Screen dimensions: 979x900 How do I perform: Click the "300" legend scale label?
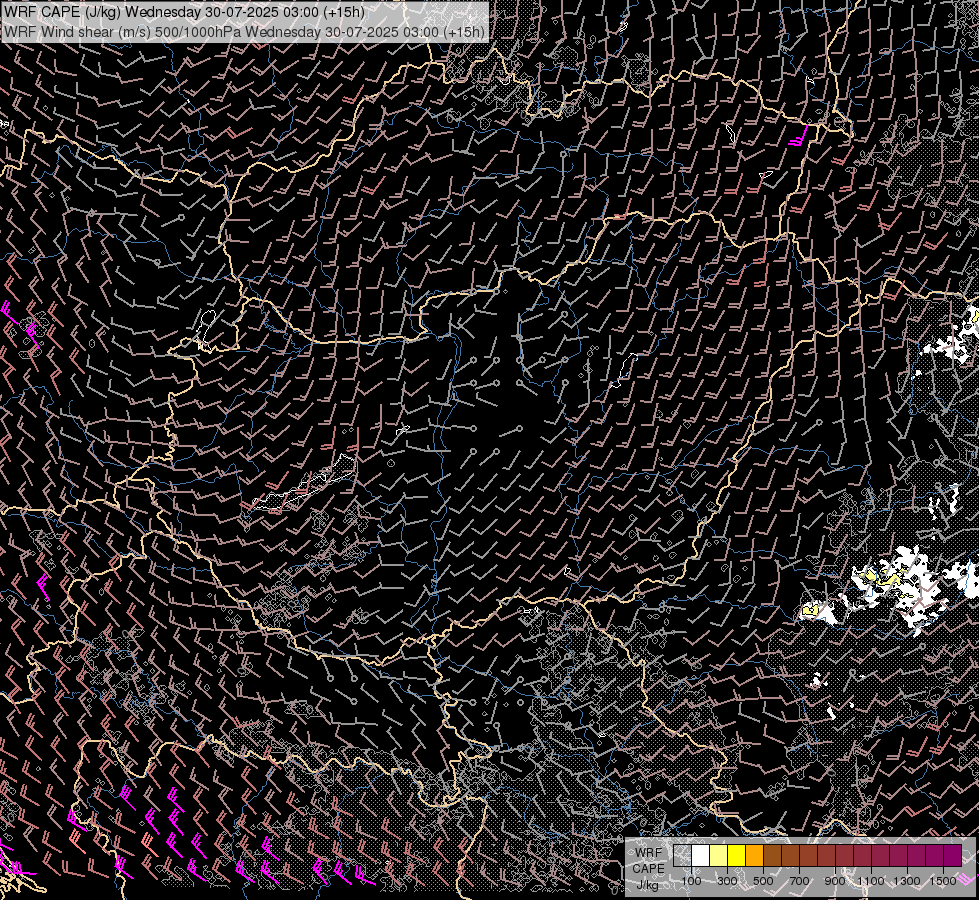point(727,881)
